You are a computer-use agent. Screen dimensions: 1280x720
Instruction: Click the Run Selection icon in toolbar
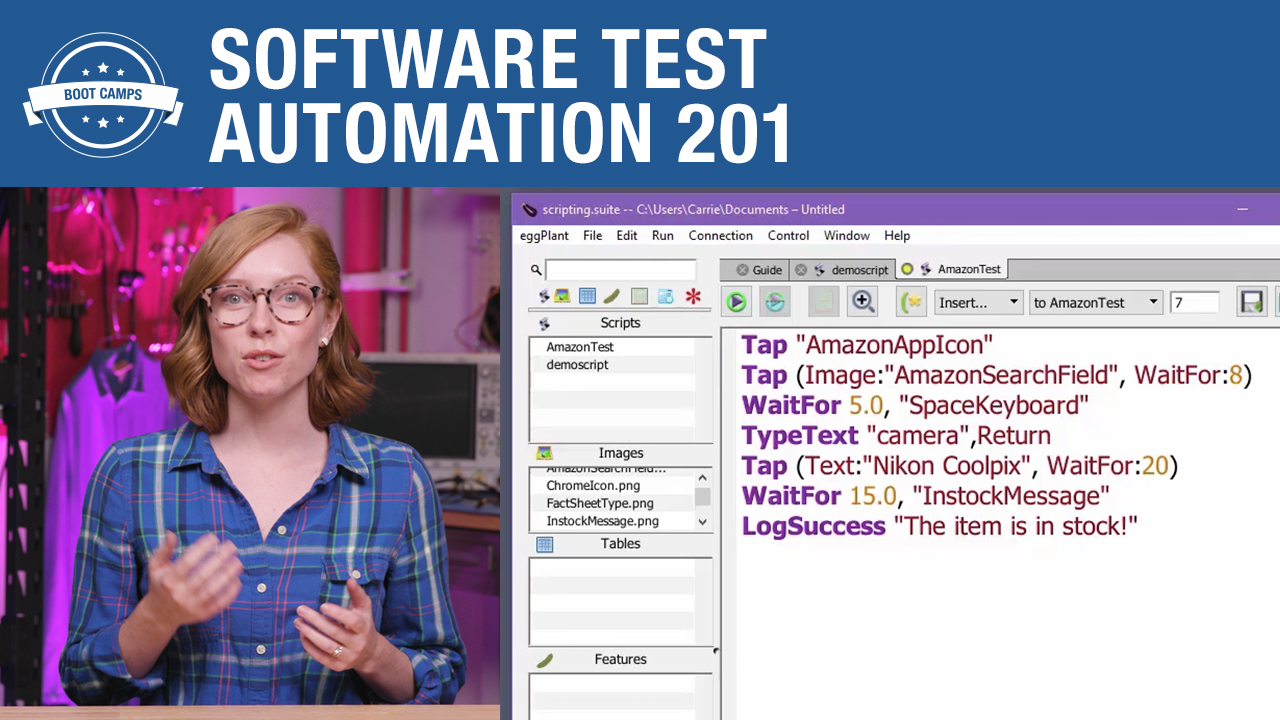(x=774, y=302)
